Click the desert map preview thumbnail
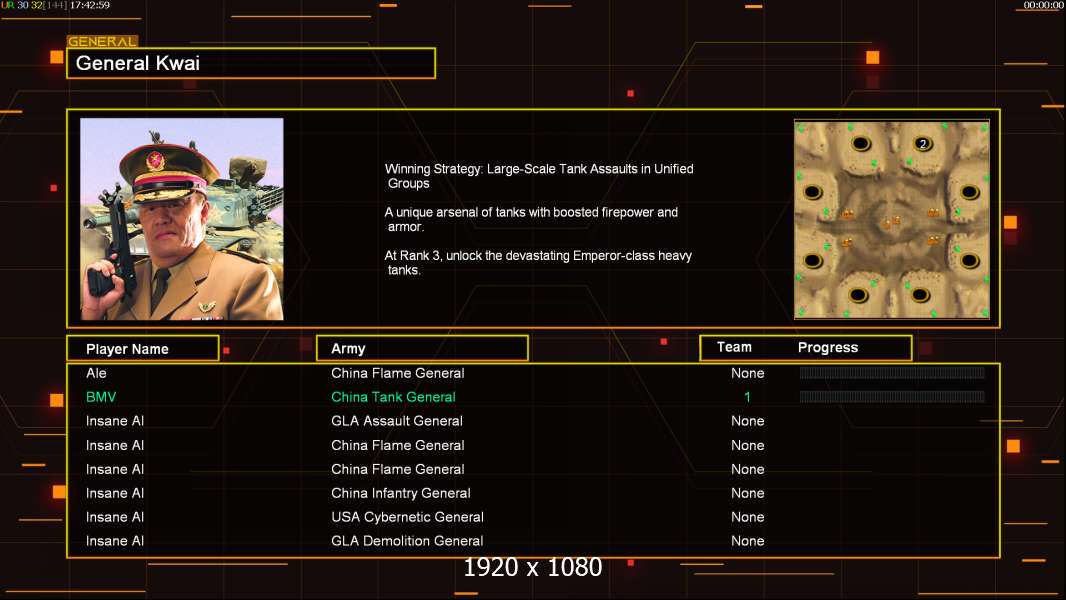 coord(892,219)
